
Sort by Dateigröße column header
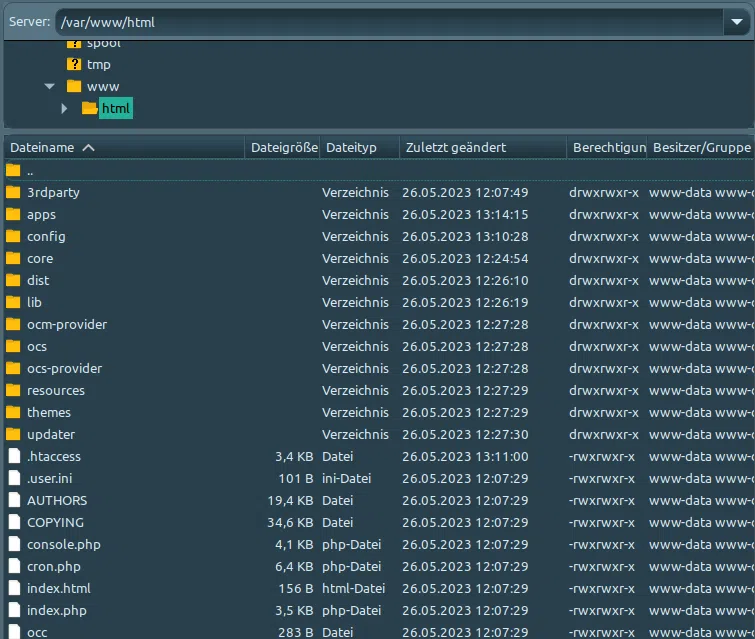coord(283,147)
